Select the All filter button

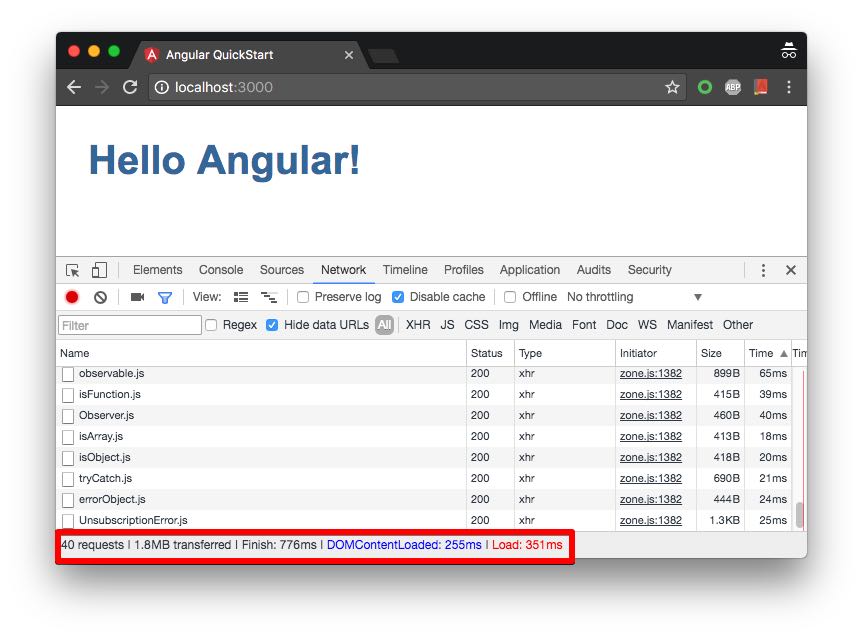[x=384, y=325]
